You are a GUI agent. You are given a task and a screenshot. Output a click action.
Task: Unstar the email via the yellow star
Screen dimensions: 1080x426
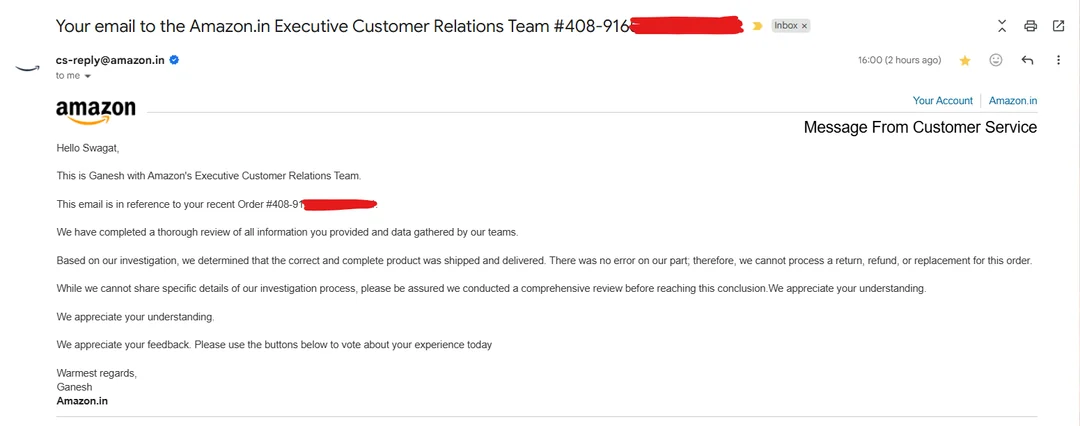[x=964, y=60]
